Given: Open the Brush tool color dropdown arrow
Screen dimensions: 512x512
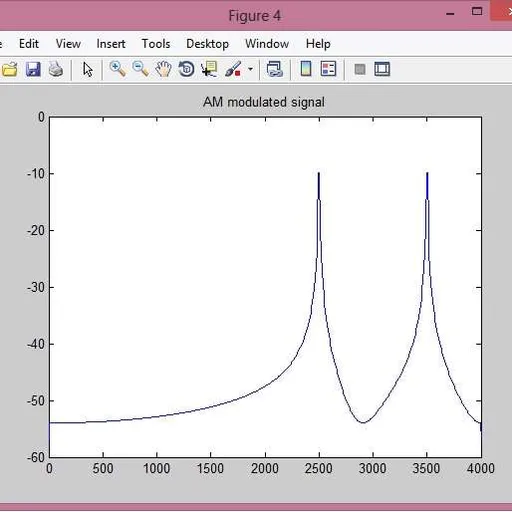Looking at the screenshot, I should [250, 69].
